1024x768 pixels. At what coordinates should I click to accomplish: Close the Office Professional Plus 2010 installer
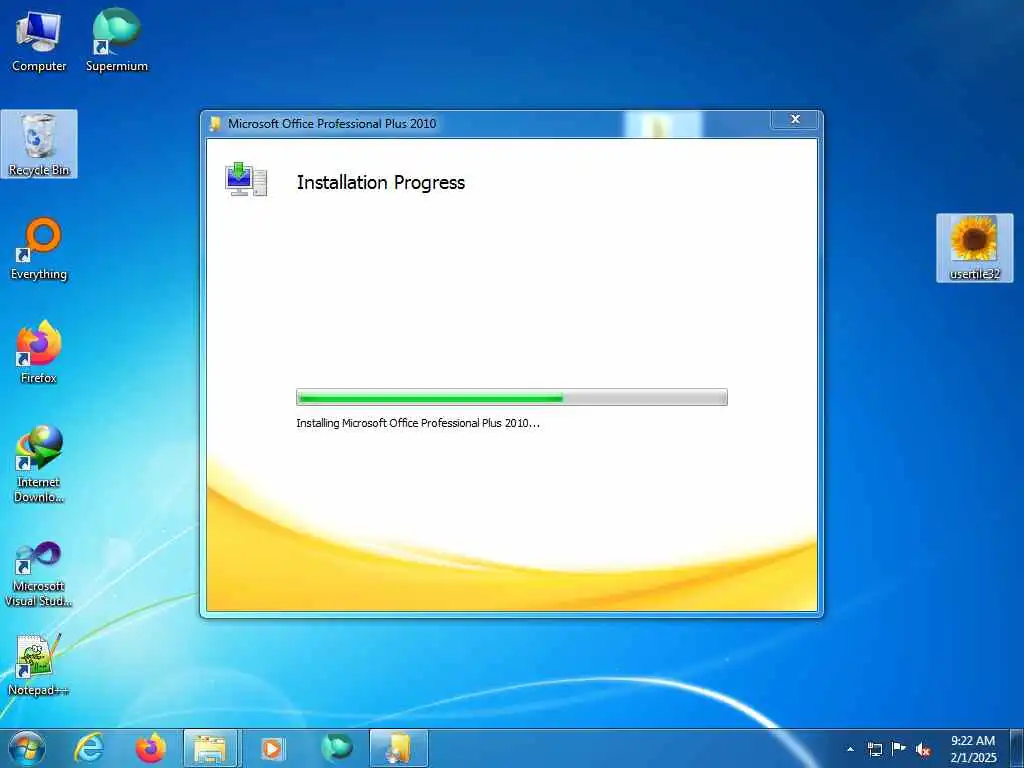point(795,120)
